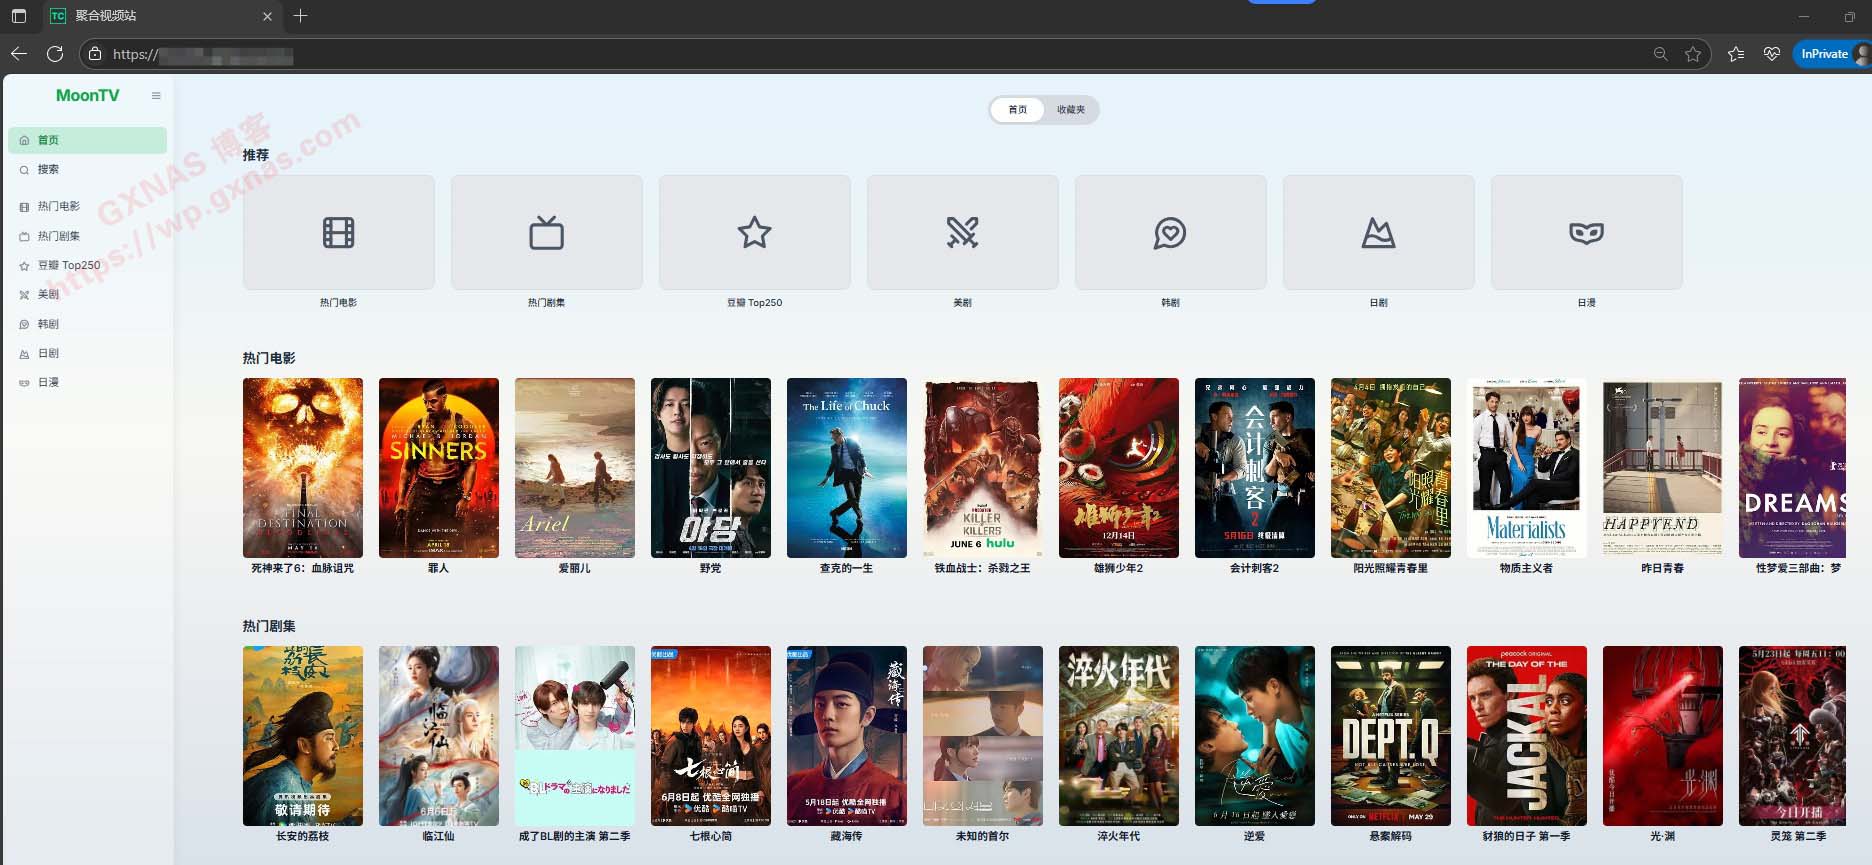Open the Sinners 罪人 movie poster
1872x865 pixels.
(439, 468)
